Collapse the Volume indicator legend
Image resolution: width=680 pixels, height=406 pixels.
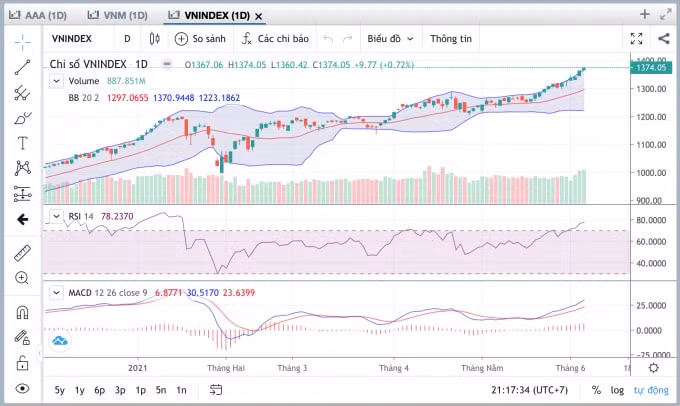(56, 81)
